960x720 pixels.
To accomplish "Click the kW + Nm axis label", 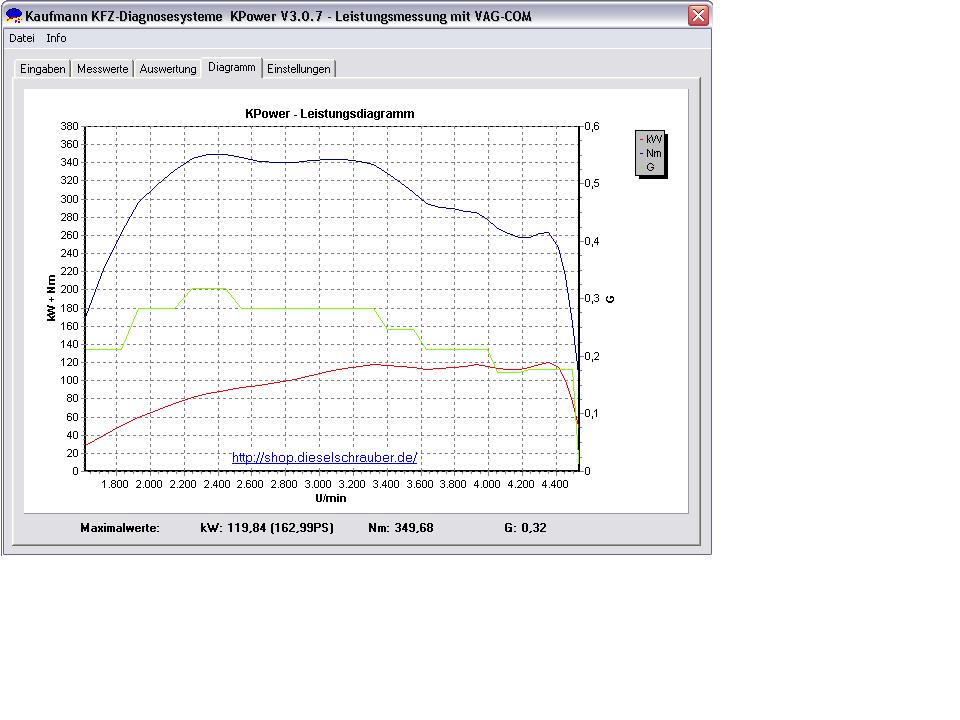I will 51,298.
